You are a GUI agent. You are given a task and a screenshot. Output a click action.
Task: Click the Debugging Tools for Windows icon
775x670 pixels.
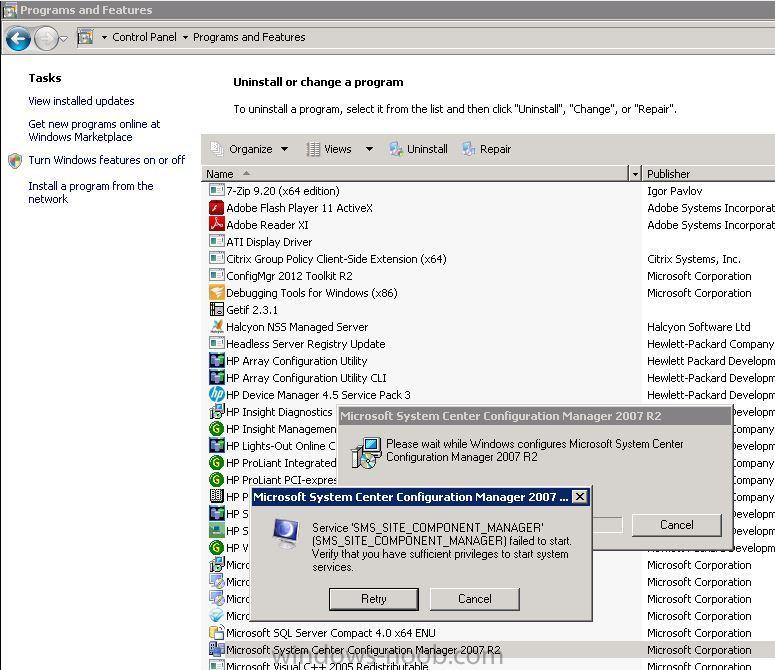click(x=216, y=293)
